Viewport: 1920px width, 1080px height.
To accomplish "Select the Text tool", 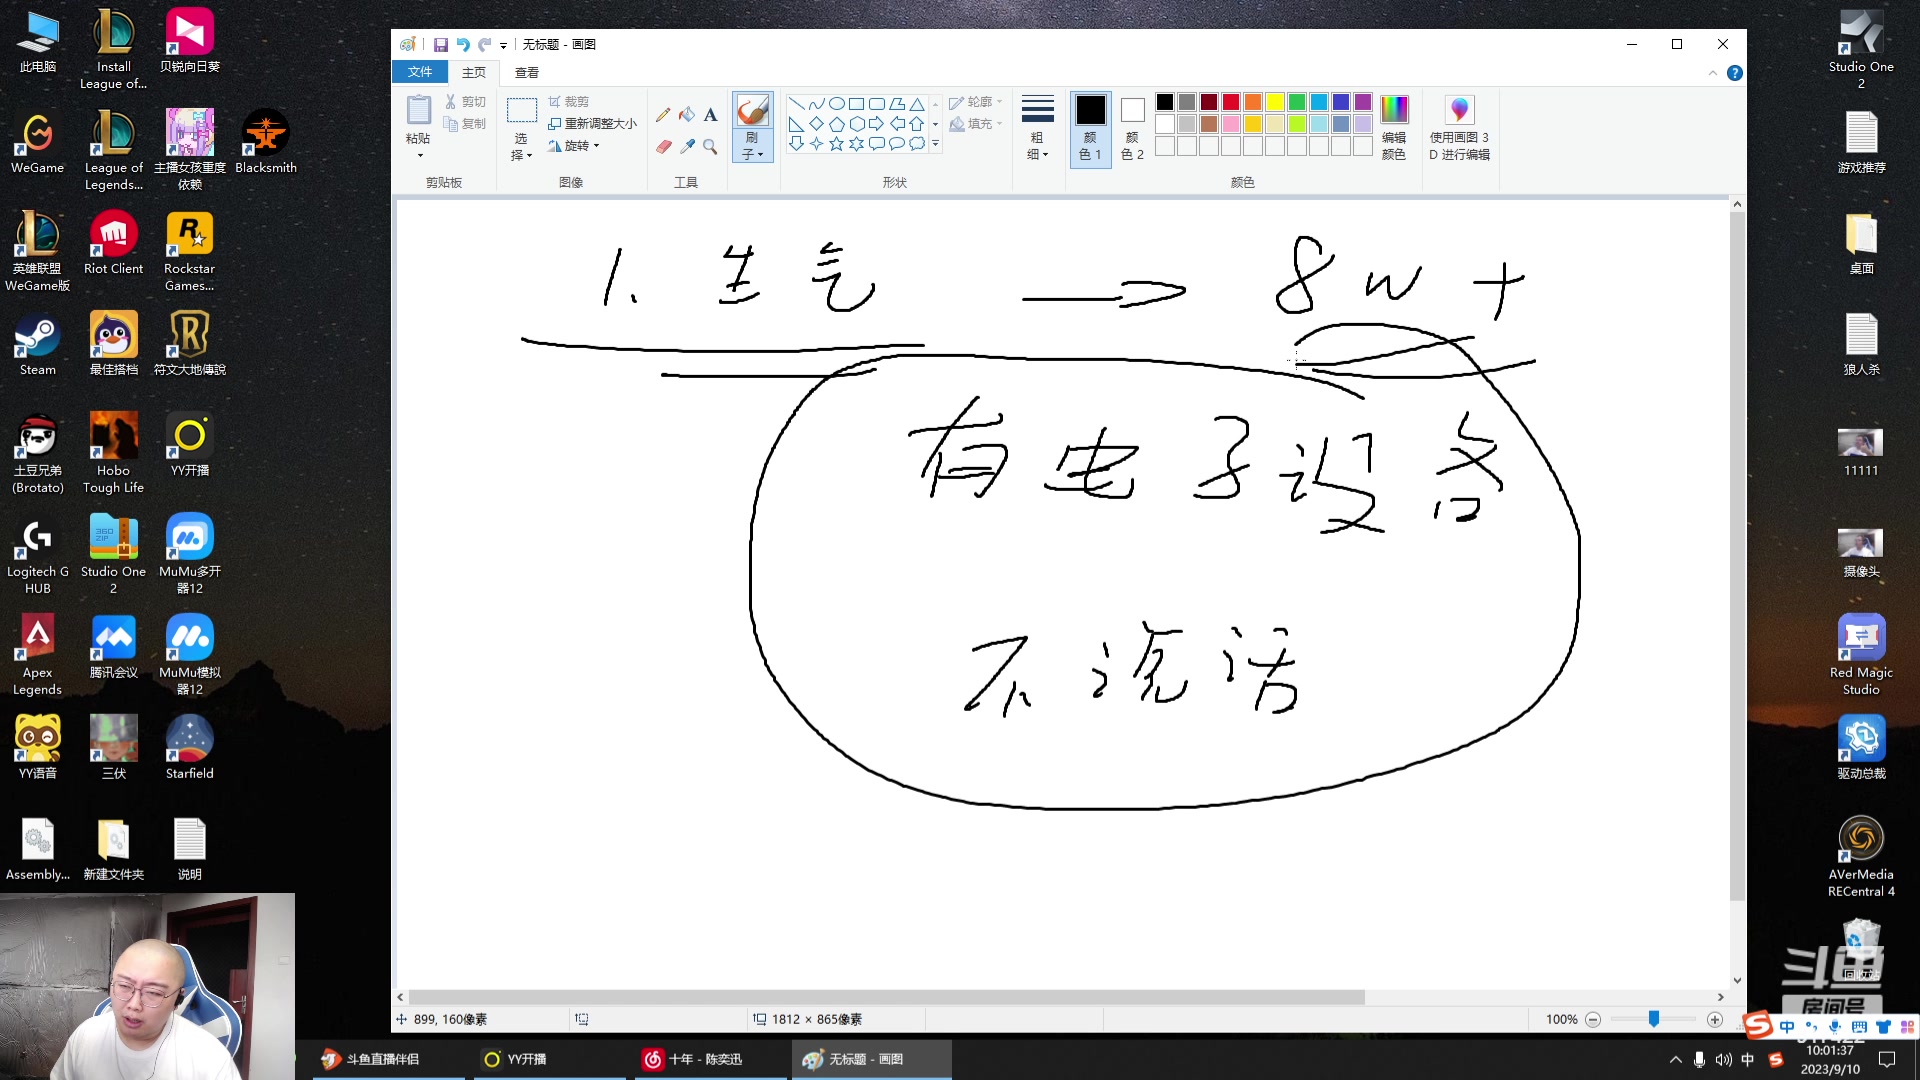I will [710, 115].
